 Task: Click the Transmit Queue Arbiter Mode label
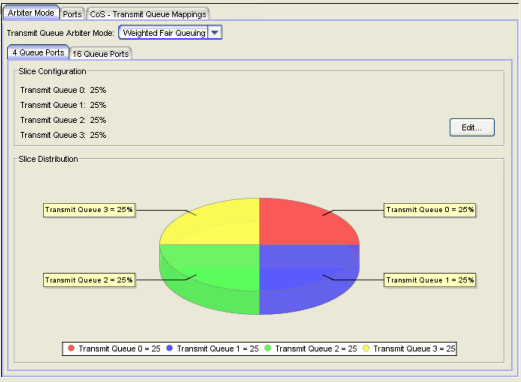60,33
